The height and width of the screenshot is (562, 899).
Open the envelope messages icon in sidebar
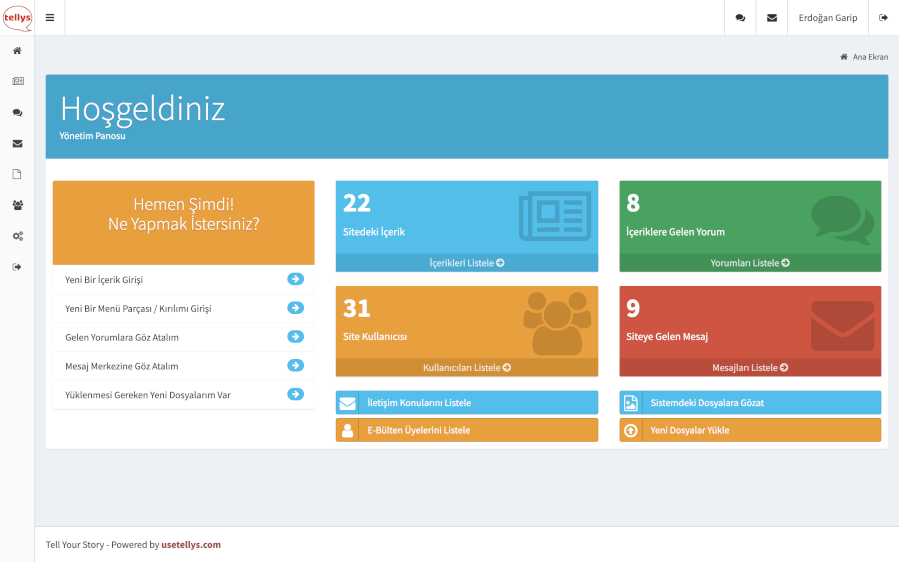coord(17,144)
